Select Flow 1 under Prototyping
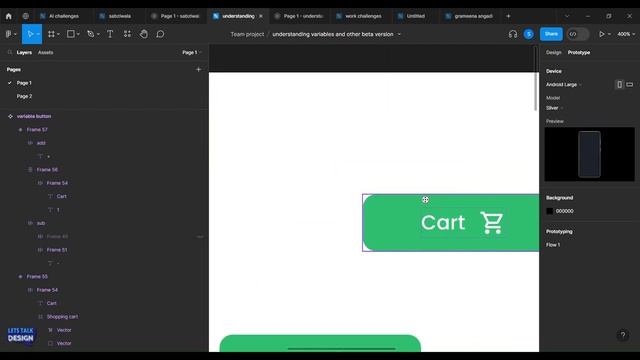 coord(553,245)
